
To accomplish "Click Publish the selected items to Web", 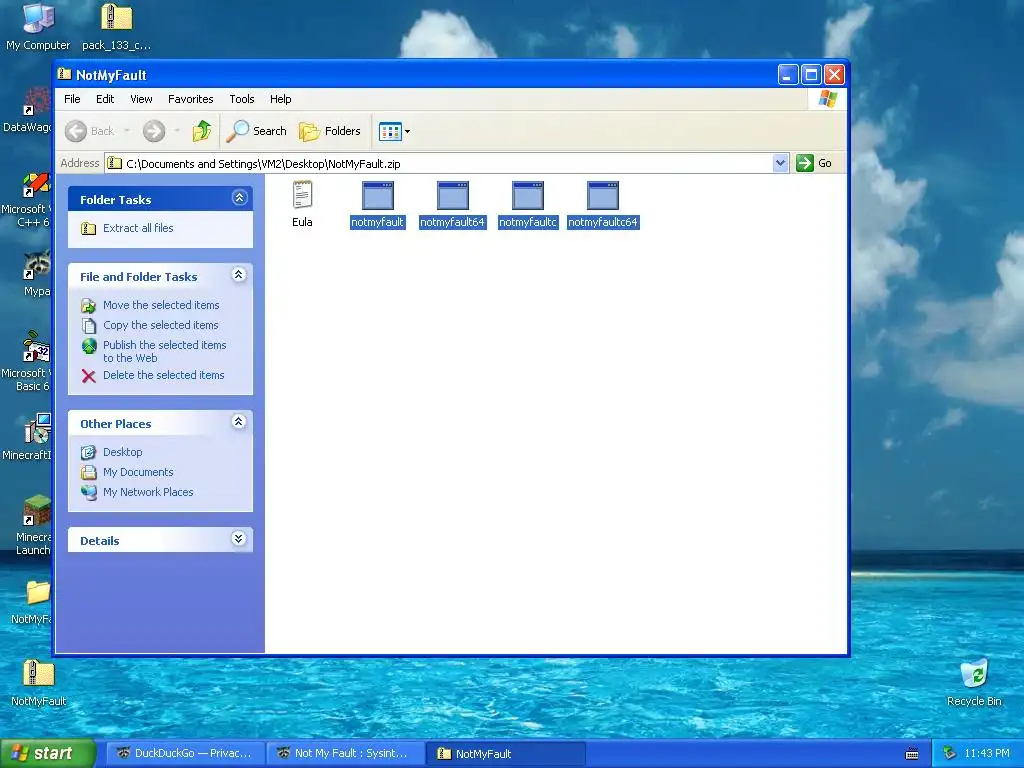I will [165, 351].
